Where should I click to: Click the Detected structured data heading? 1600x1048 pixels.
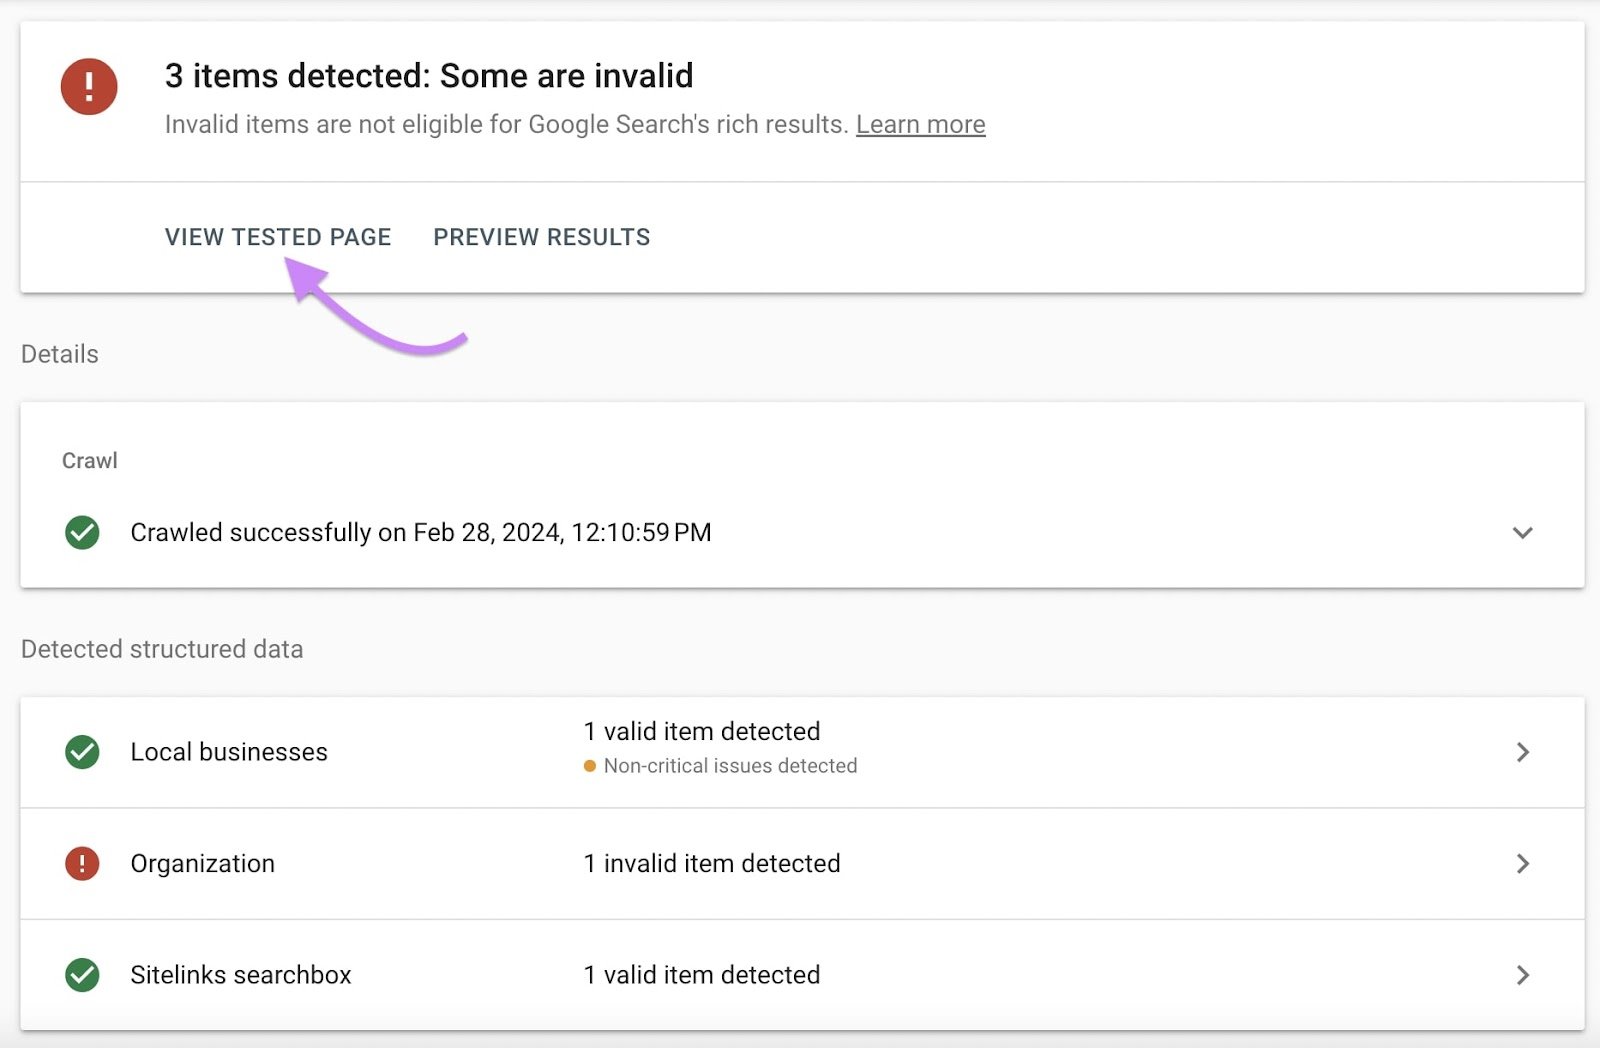(162, 649)
